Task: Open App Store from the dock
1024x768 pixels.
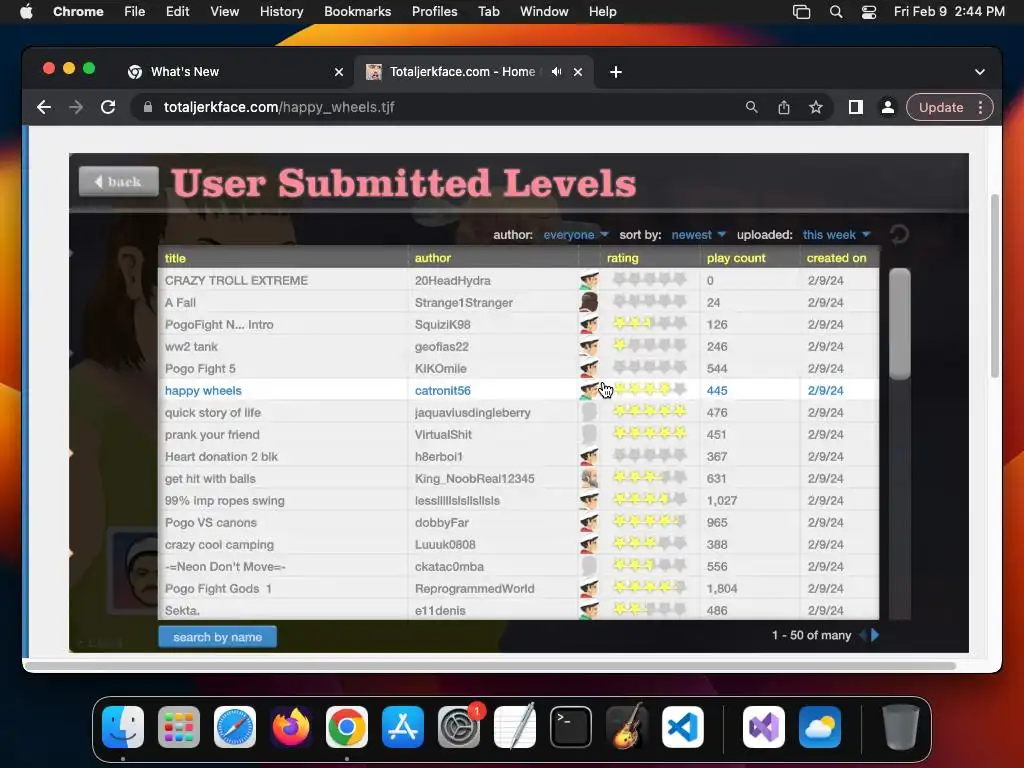Action: (403, 727)
